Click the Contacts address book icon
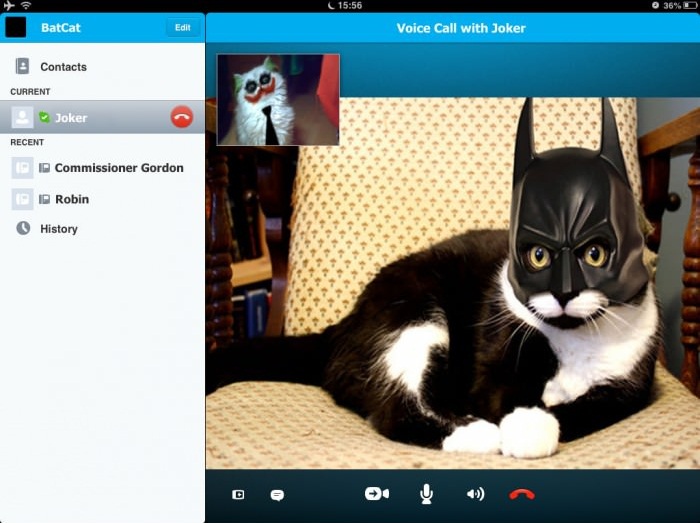The width and height of the screenshot is (700, 523). (x=22, y=66)
